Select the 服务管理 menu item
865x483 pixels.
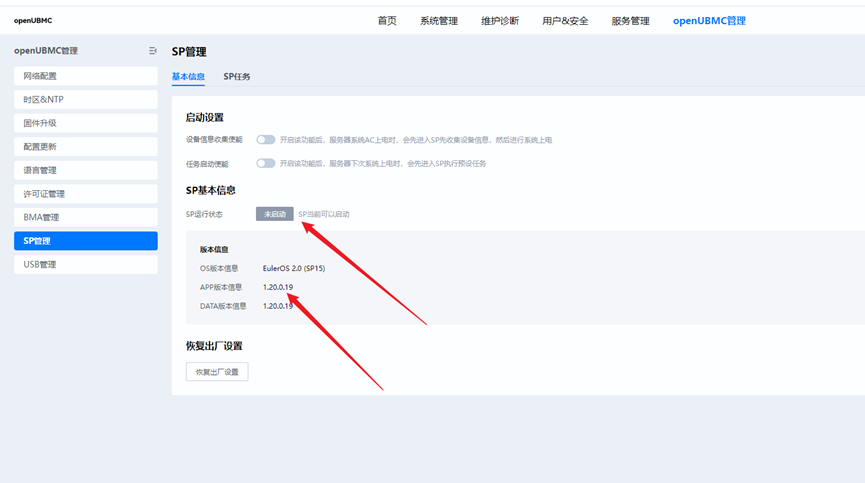[x=630, y=21]
